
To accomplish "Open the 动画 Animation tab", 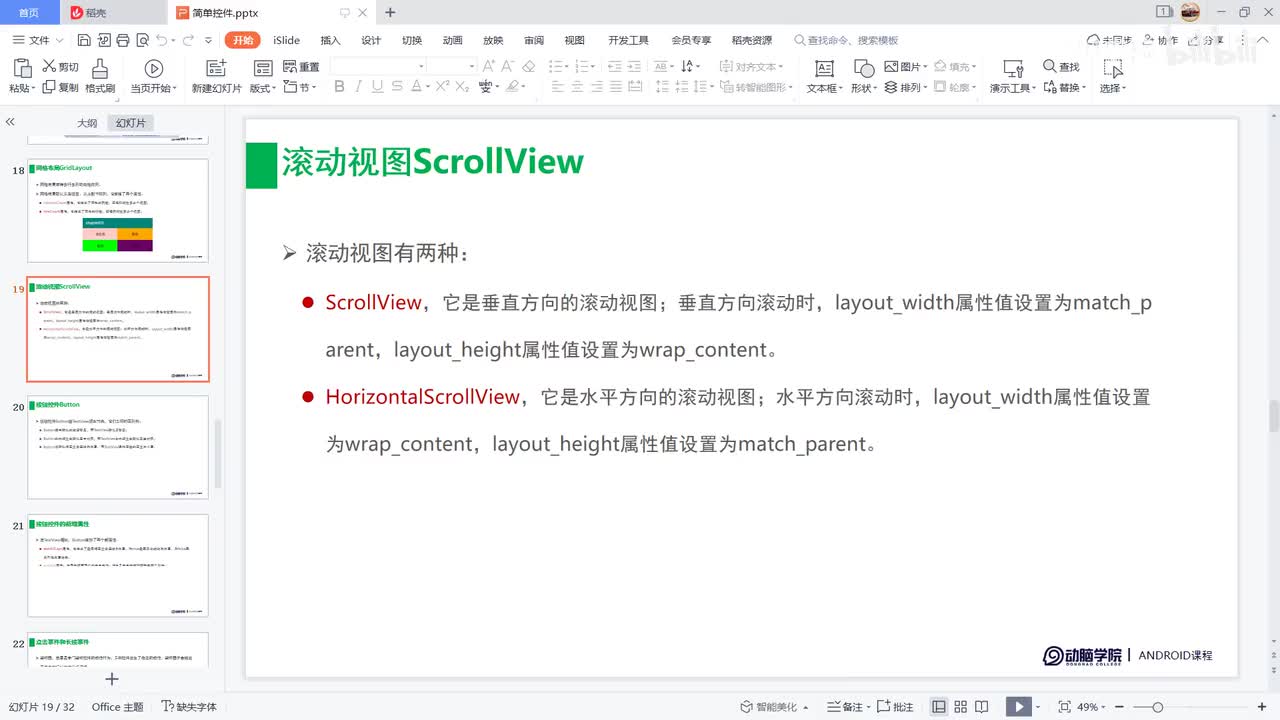I will click(x=452, y=40).
